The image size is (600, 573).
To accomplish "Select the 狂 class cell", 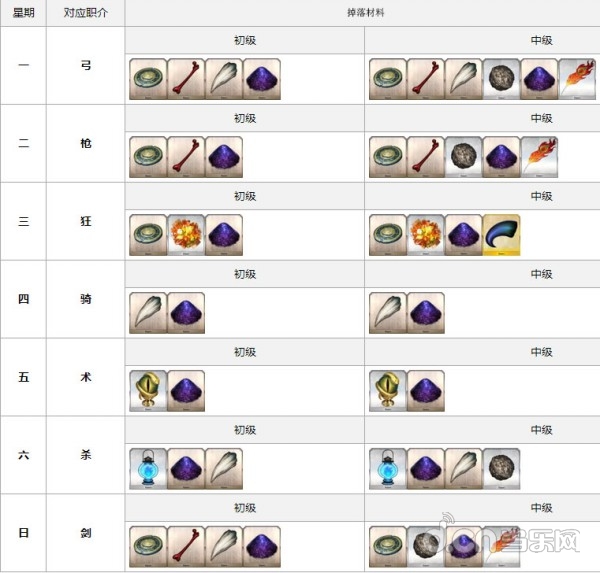I will click(x=85, y=221).
